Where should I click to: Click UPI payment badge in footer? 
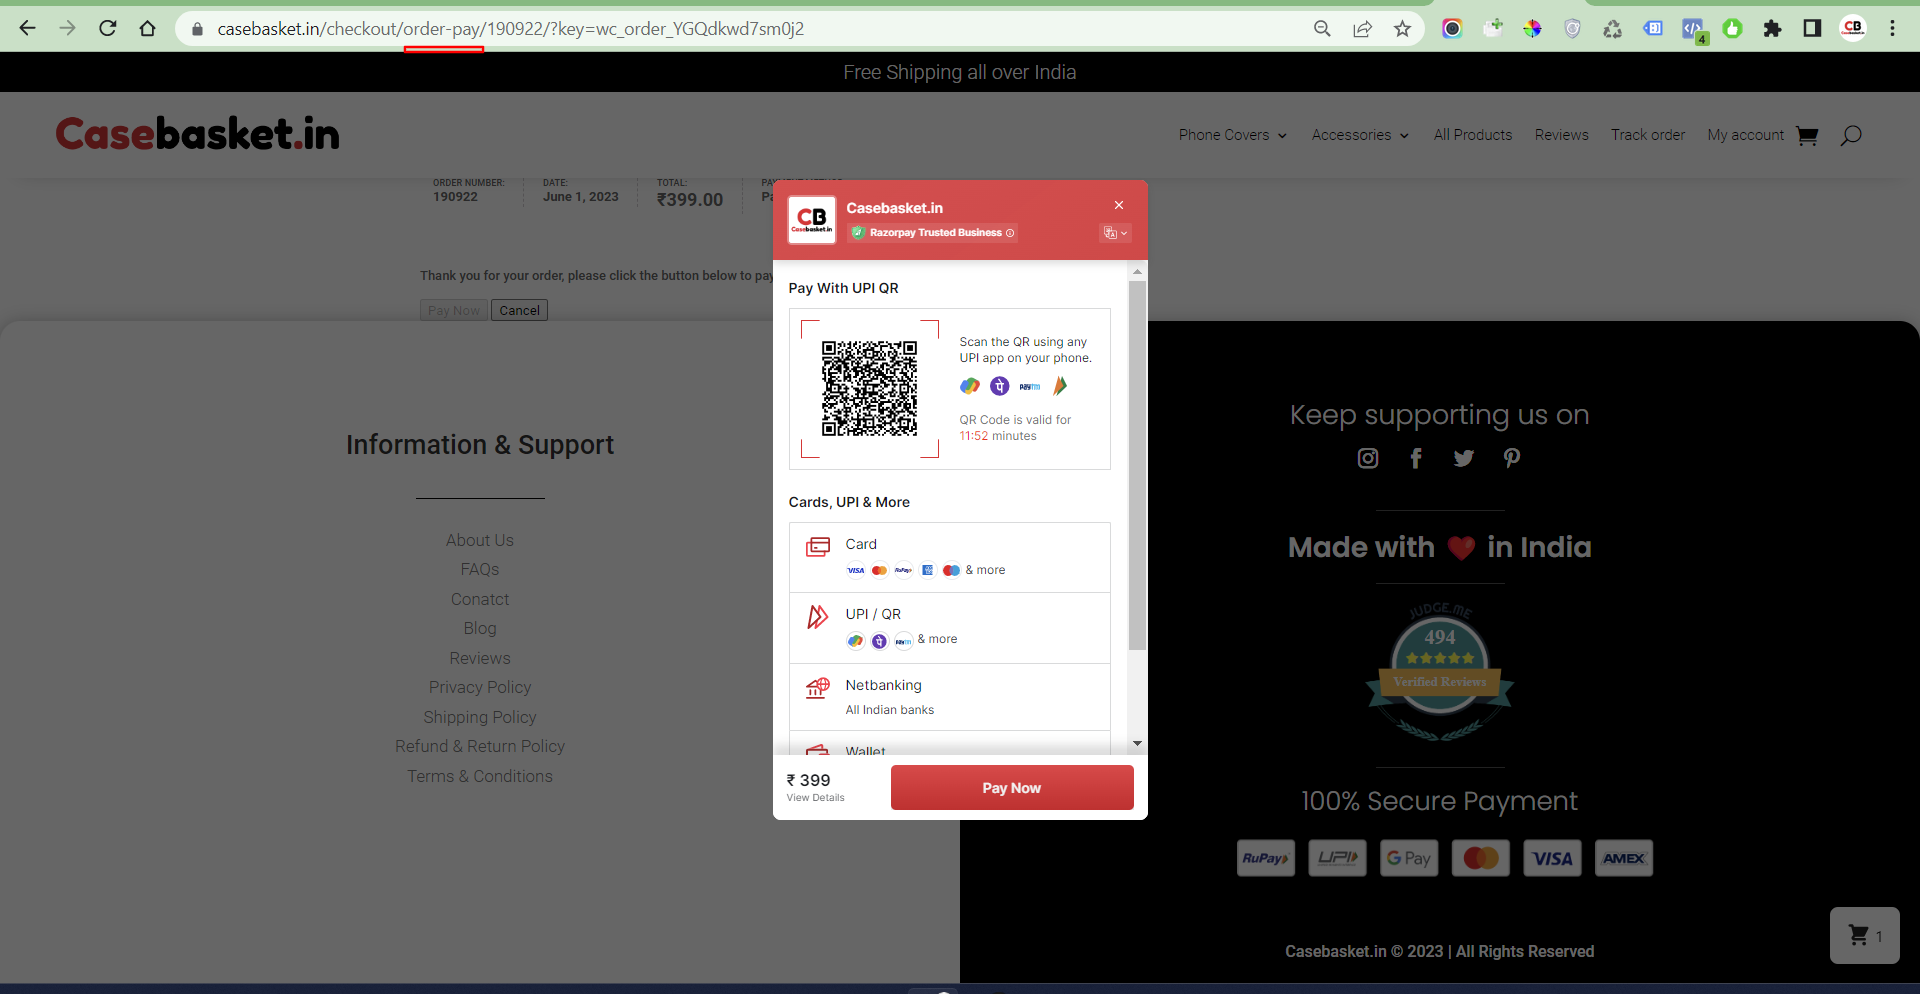point(1338,858)
